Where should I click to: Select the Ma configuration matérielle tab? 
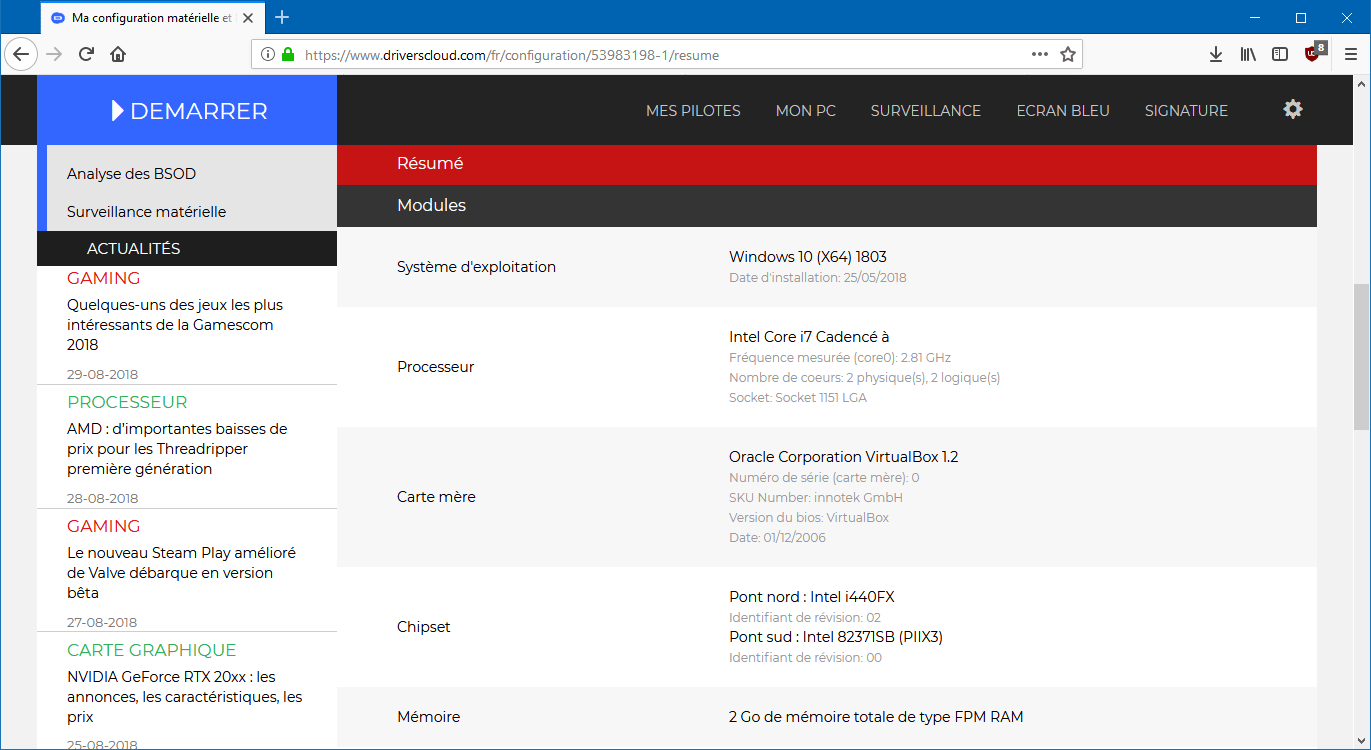pyautogui.click(x=153, y=18)
